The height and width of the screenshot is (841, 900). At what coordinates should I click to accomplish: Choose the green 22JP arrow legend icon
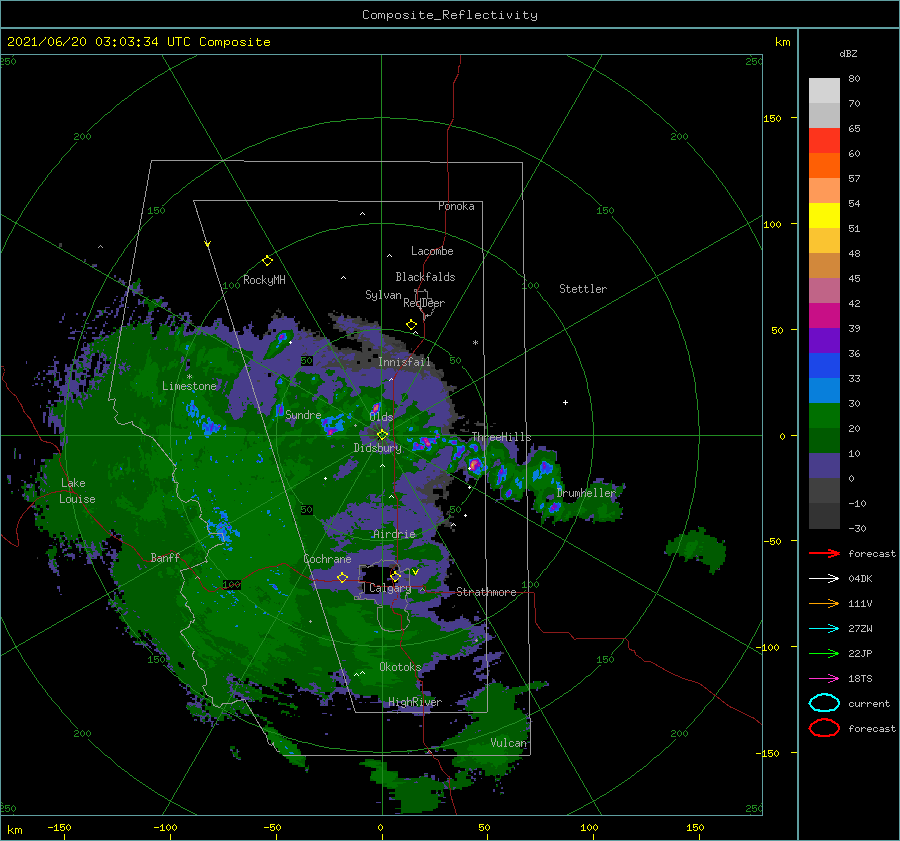824,653
